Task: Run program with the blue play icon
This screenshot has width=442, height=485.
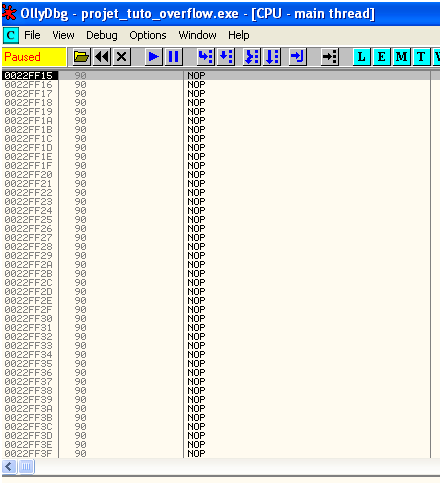Action: 153,57
